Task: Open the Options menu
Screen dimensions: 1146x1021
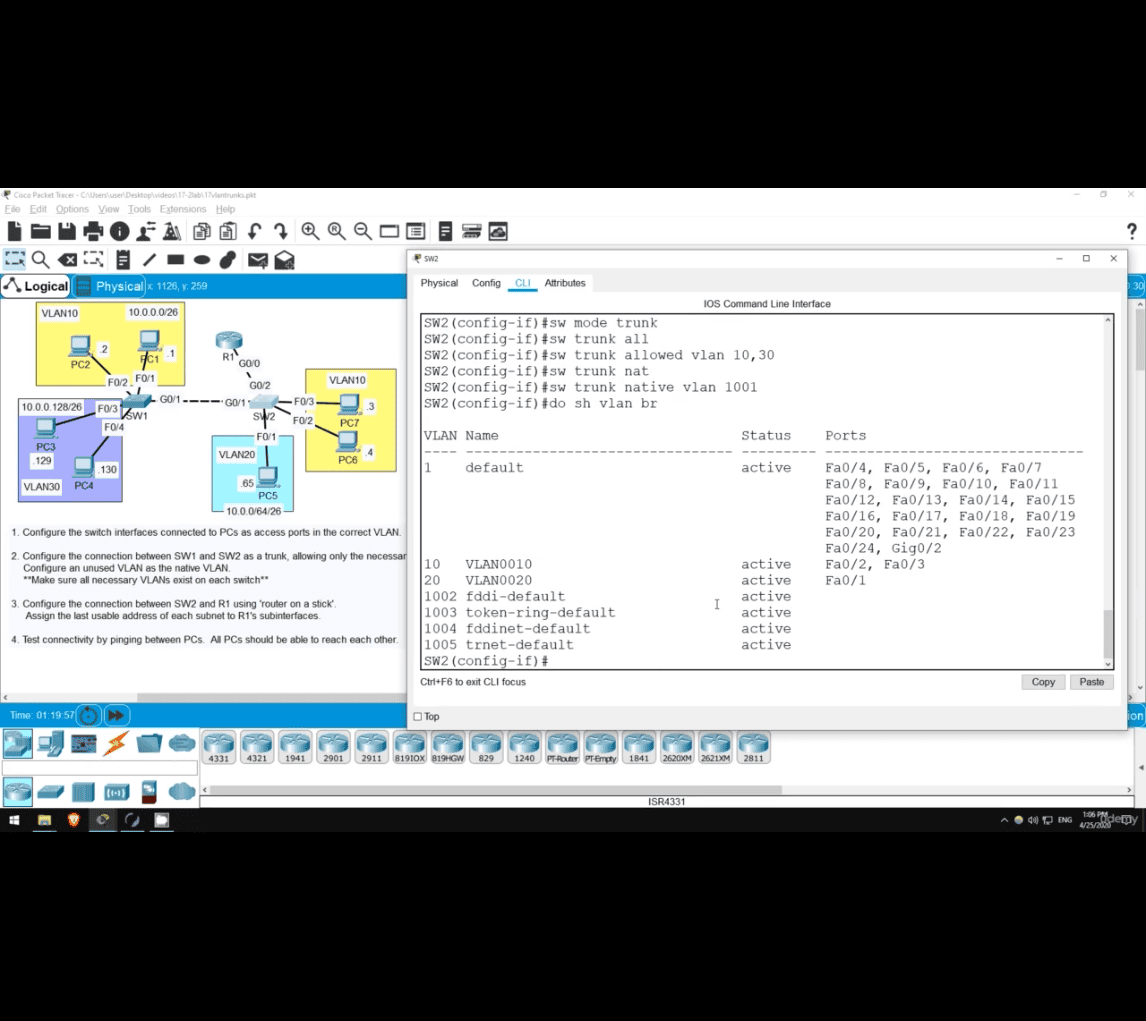Action: (x=72, y=209)
